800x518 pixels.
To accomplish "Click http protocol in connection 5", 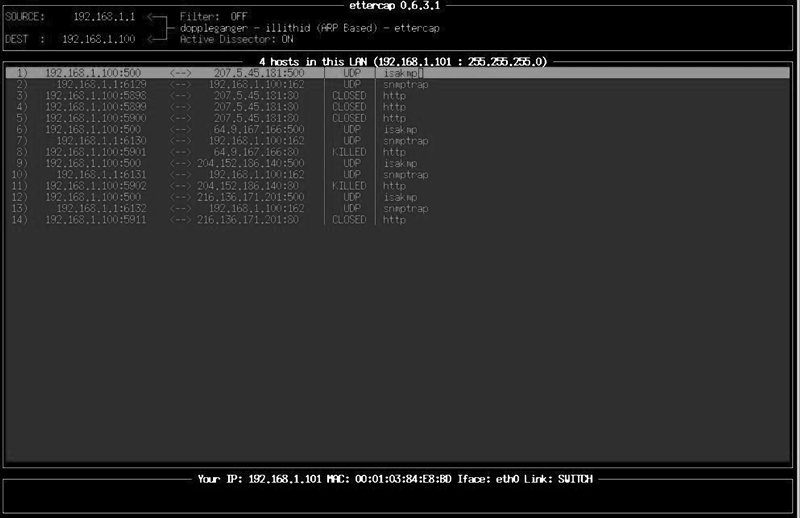I will point(394,118).
